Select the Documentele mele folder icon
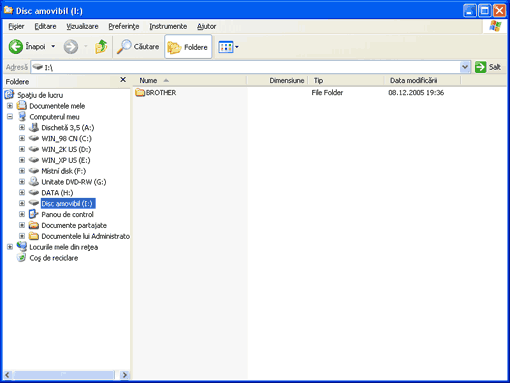The height and width of the screenshot is (383, 510). click(22, 106)
